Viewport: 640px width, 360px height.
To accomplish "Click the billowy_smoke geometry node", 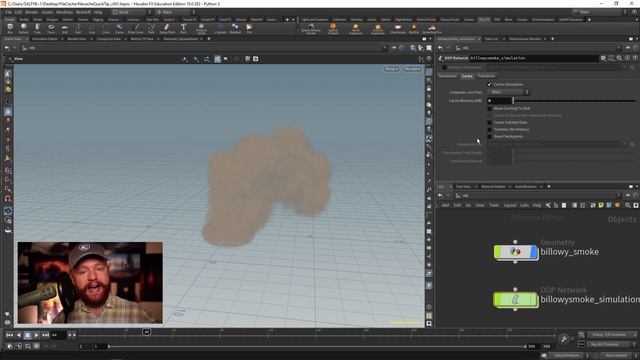I will (x=516, y=252).
